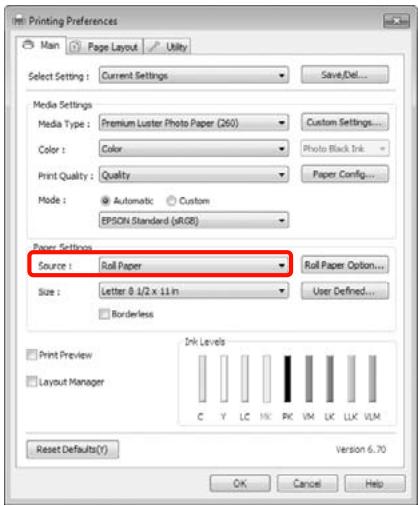Click the LLK ink level bar
Screen dimensions: 418x506
pyautogui.click(x=351, y=379)
